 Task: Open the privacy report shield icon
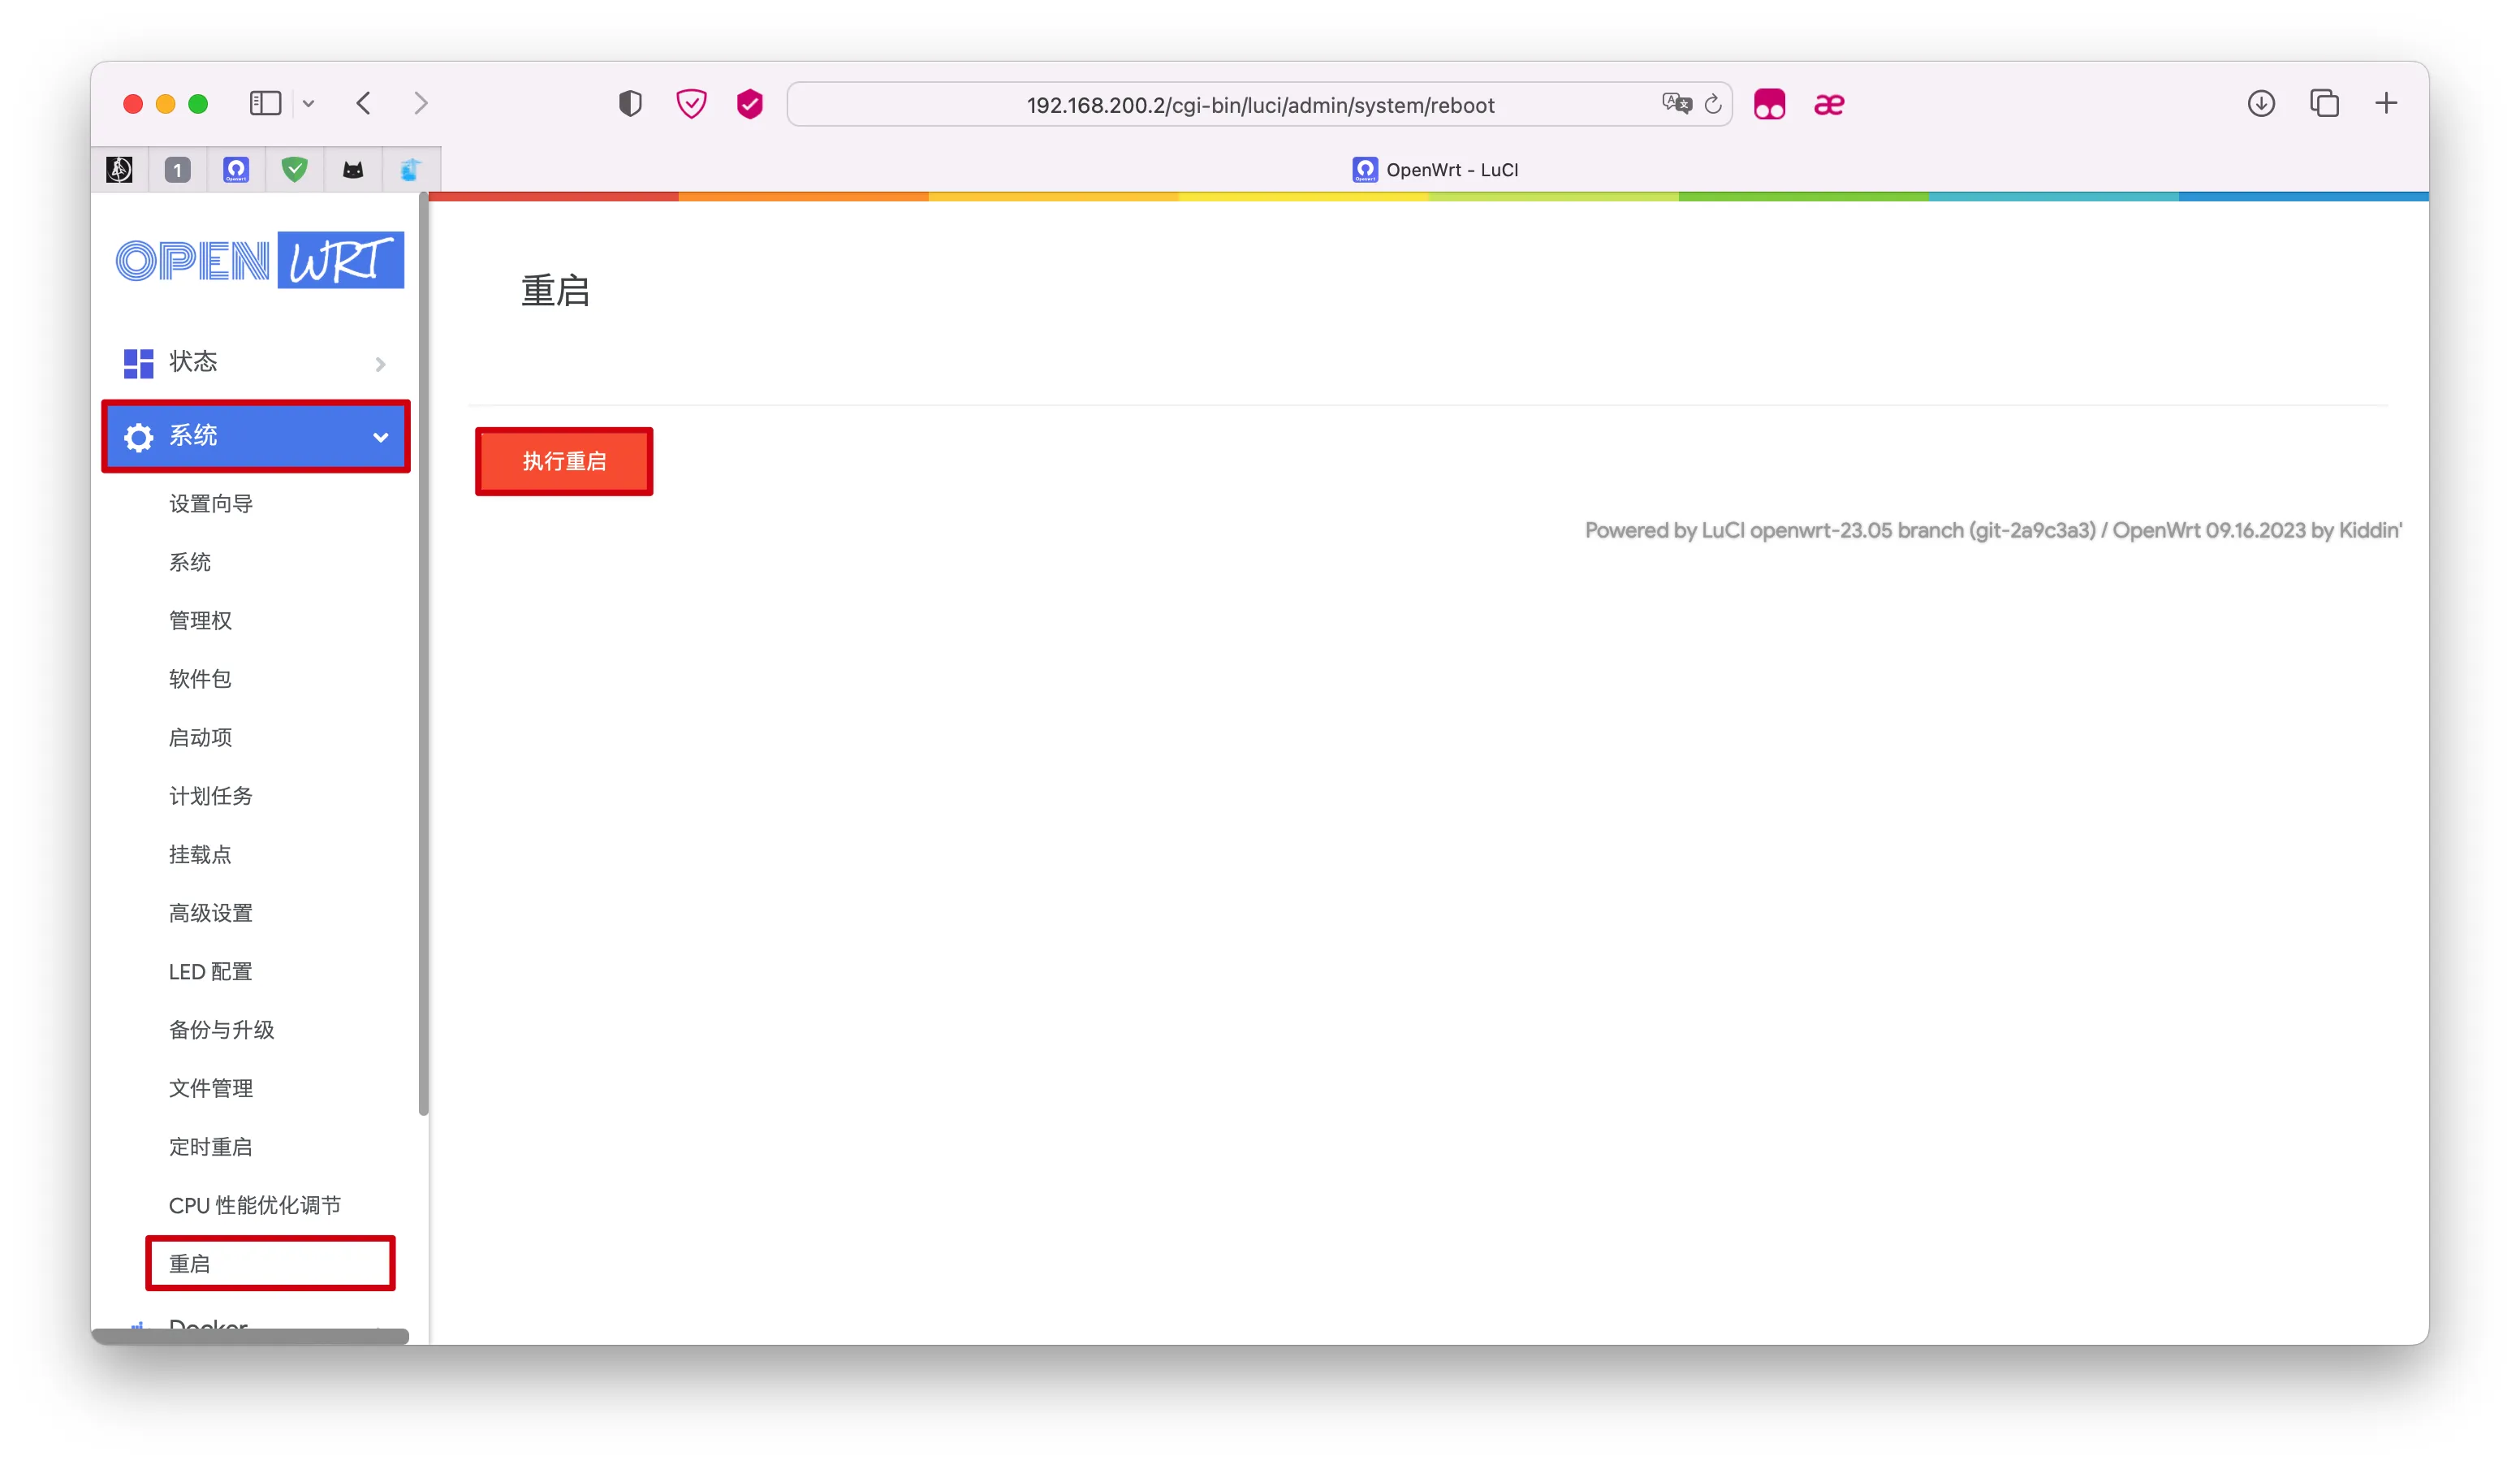(x=630, y=104)
